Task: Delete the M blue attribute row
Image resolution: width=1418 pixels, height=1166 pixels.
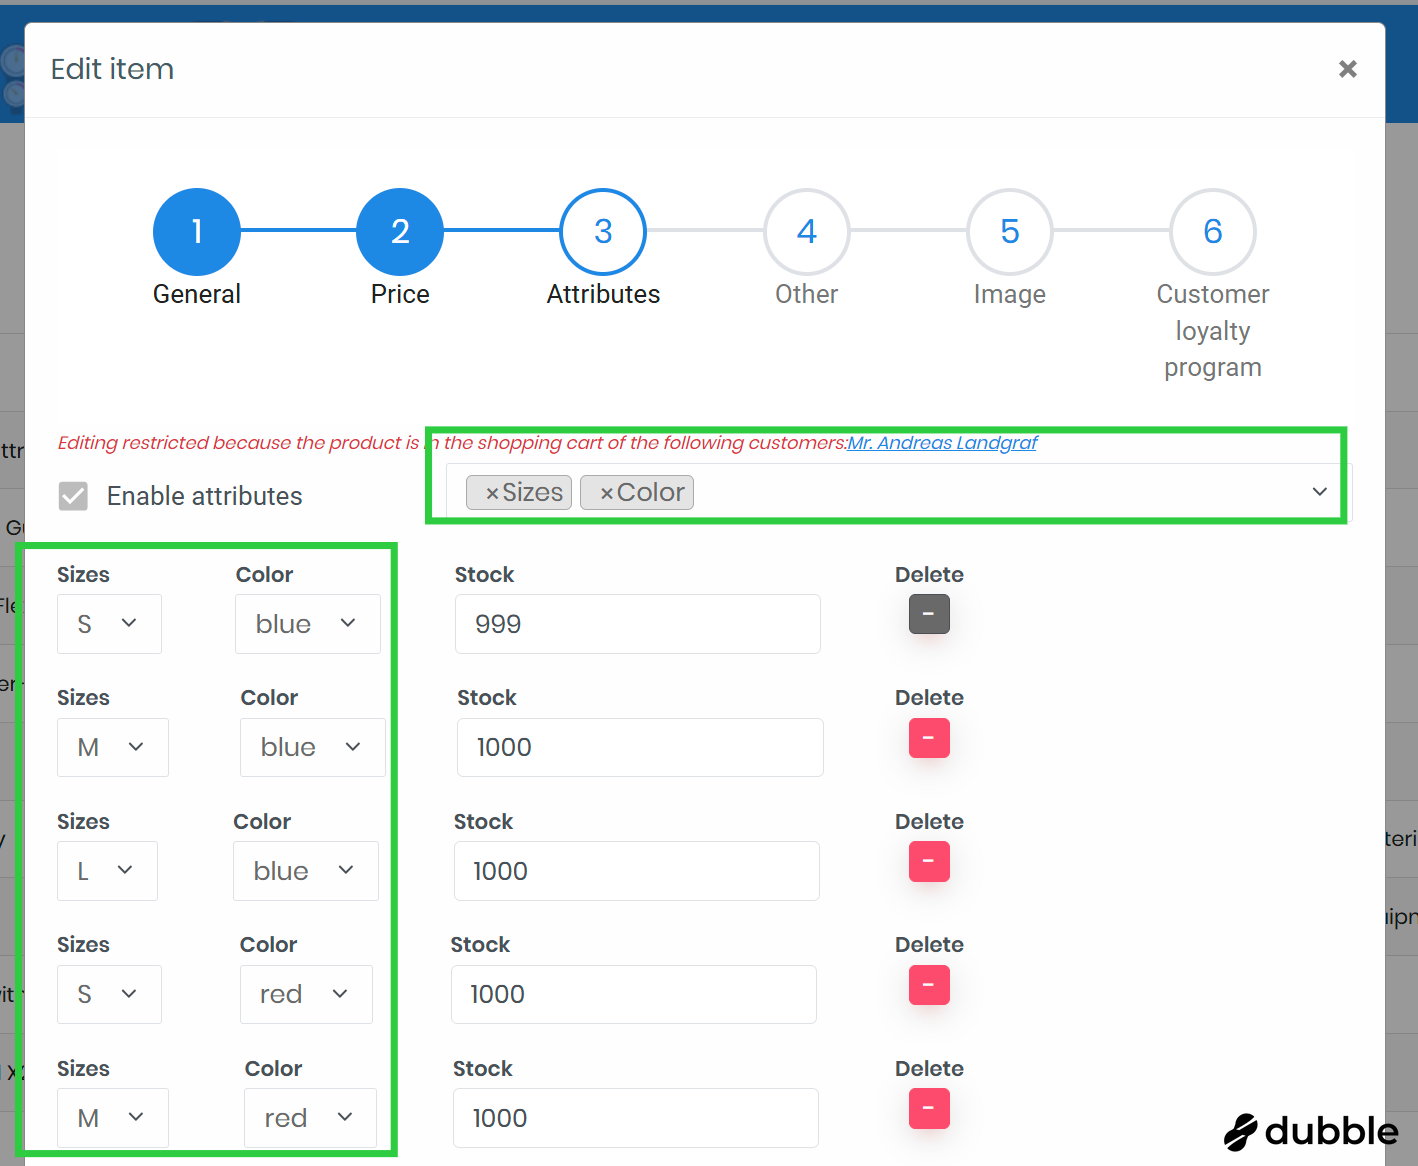Action: click(928, 738)
